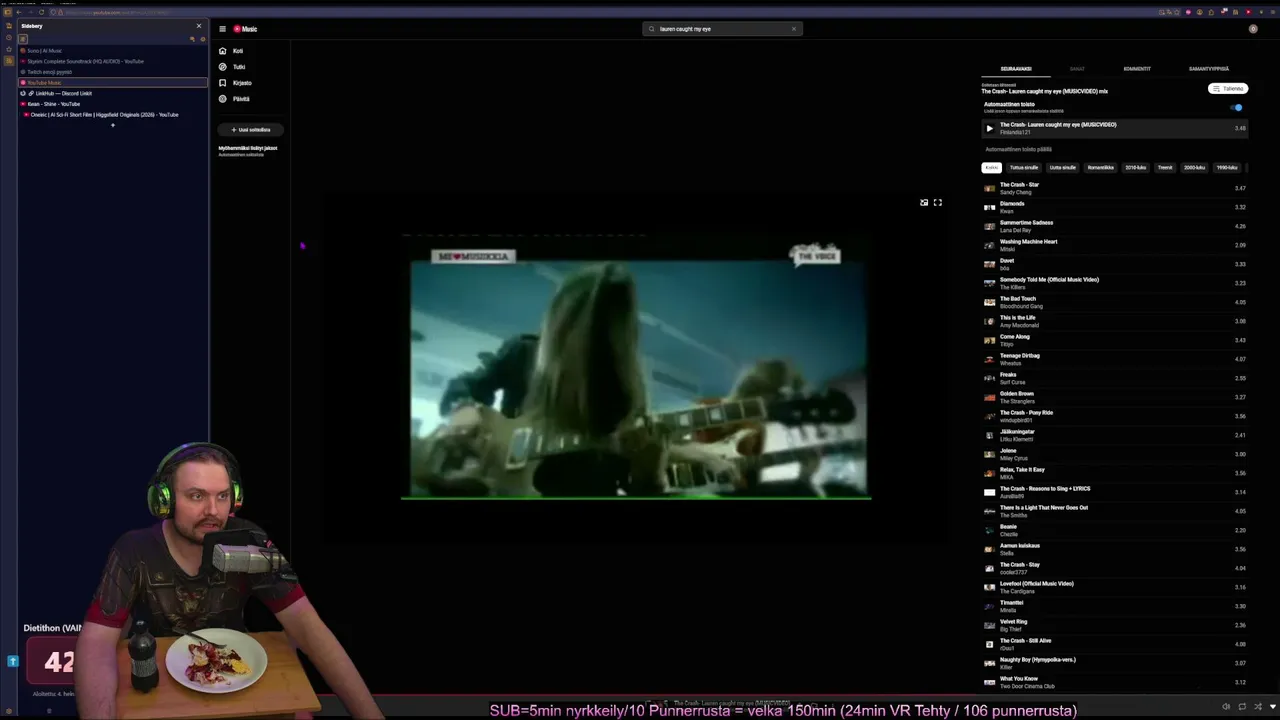The width and height of the screenshot is (1280, 720).
Task: Play Lovefool (Official Music Video) track
Action: click(1115, 587)
